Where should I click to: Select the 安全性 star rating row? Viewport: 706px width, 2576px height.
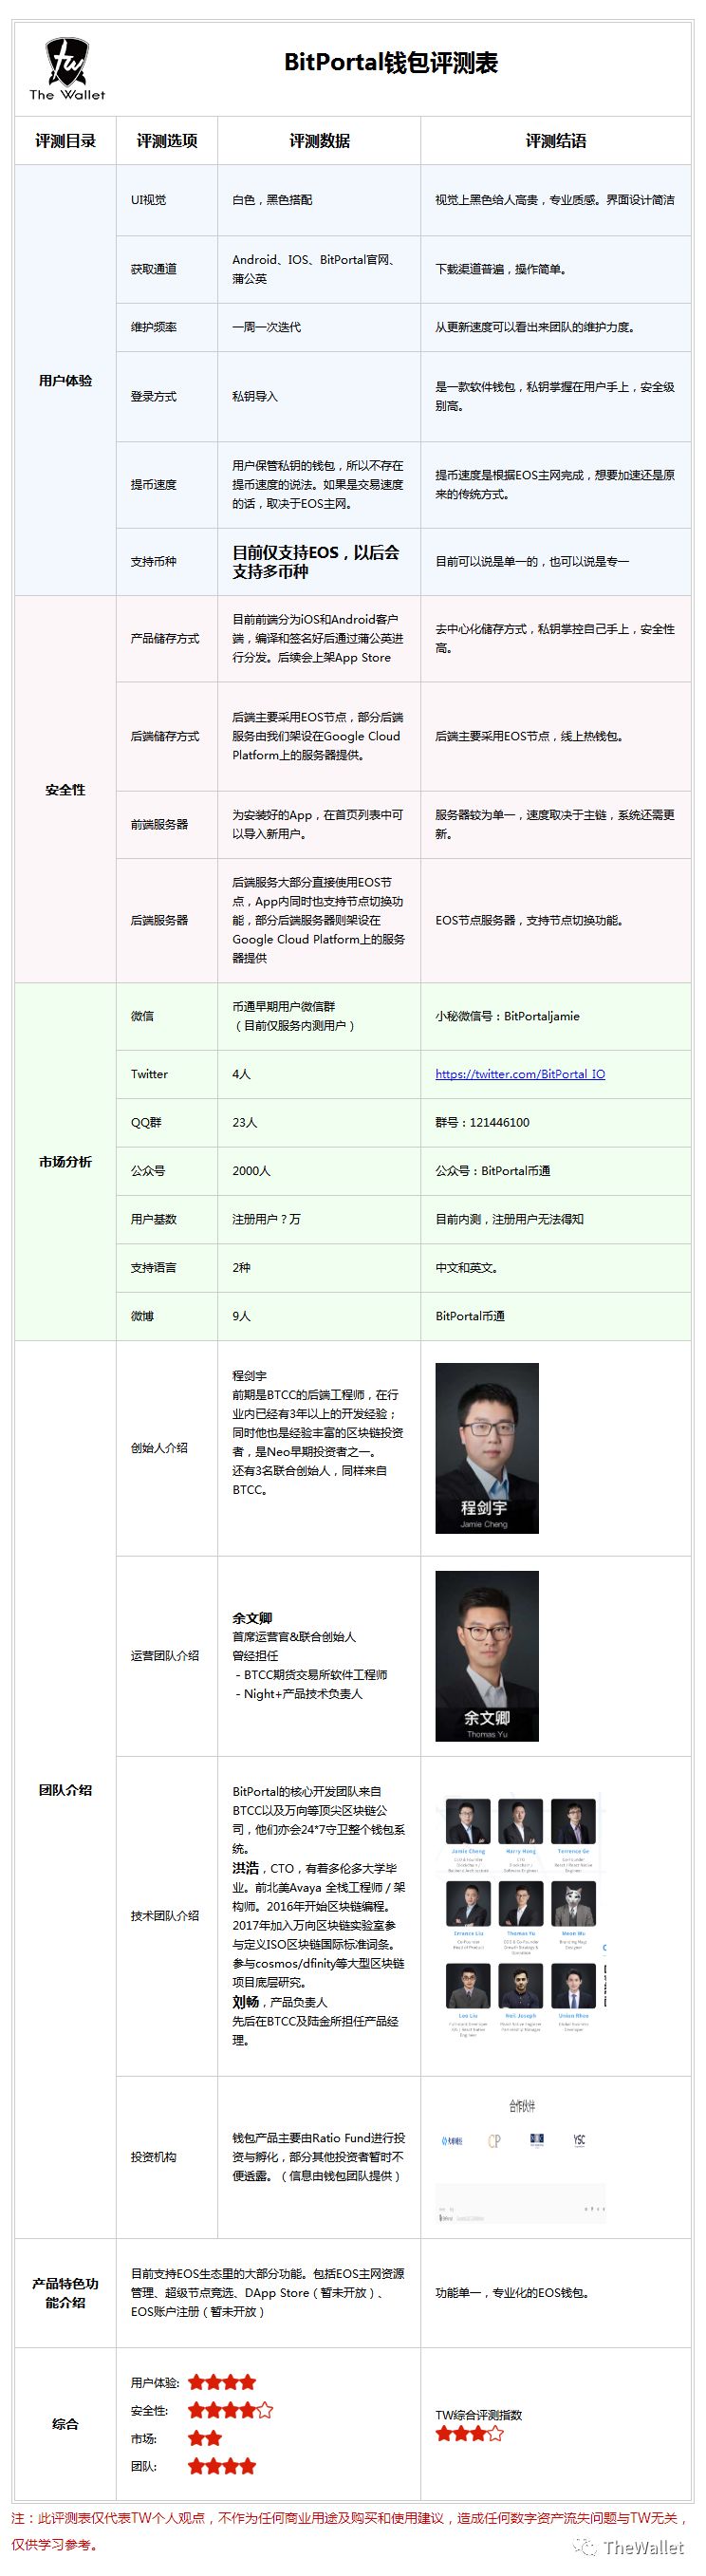pos(231,2410)
